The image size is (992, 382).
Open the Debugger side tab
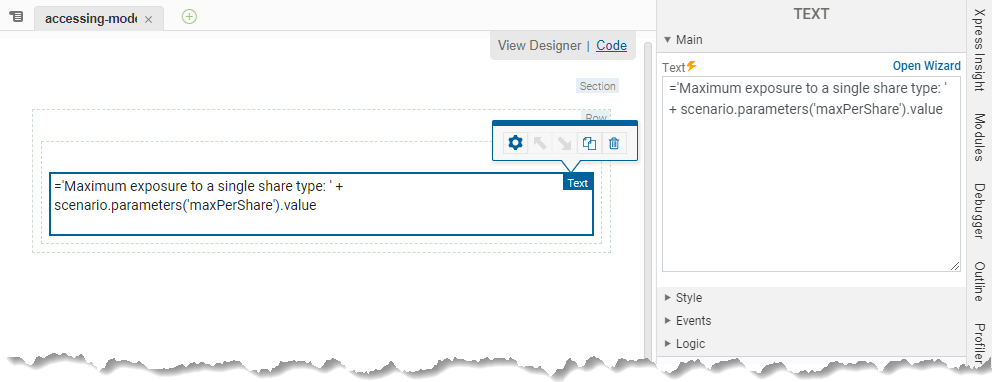979,211
